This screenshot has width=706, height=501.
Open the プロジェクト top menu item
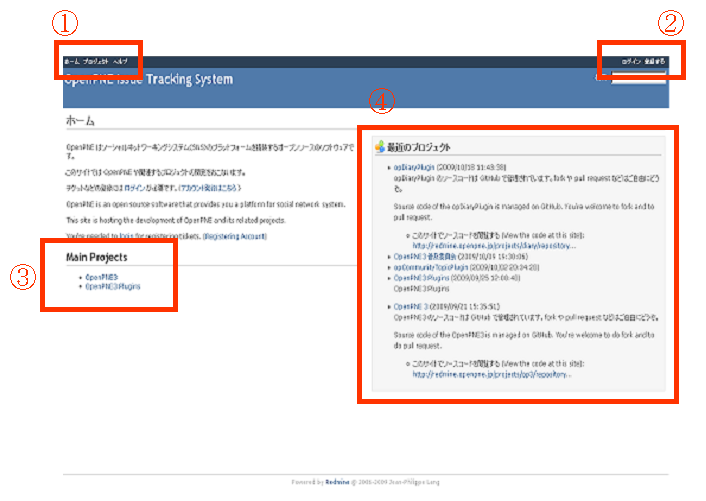pos(95,61)
